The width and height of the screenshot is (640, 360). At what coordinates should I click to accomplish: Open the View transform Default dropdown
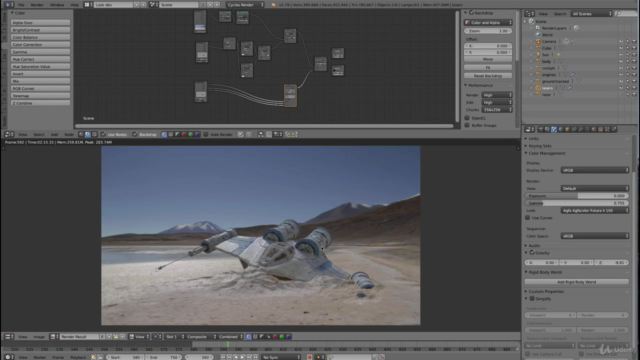pos(595,189)
